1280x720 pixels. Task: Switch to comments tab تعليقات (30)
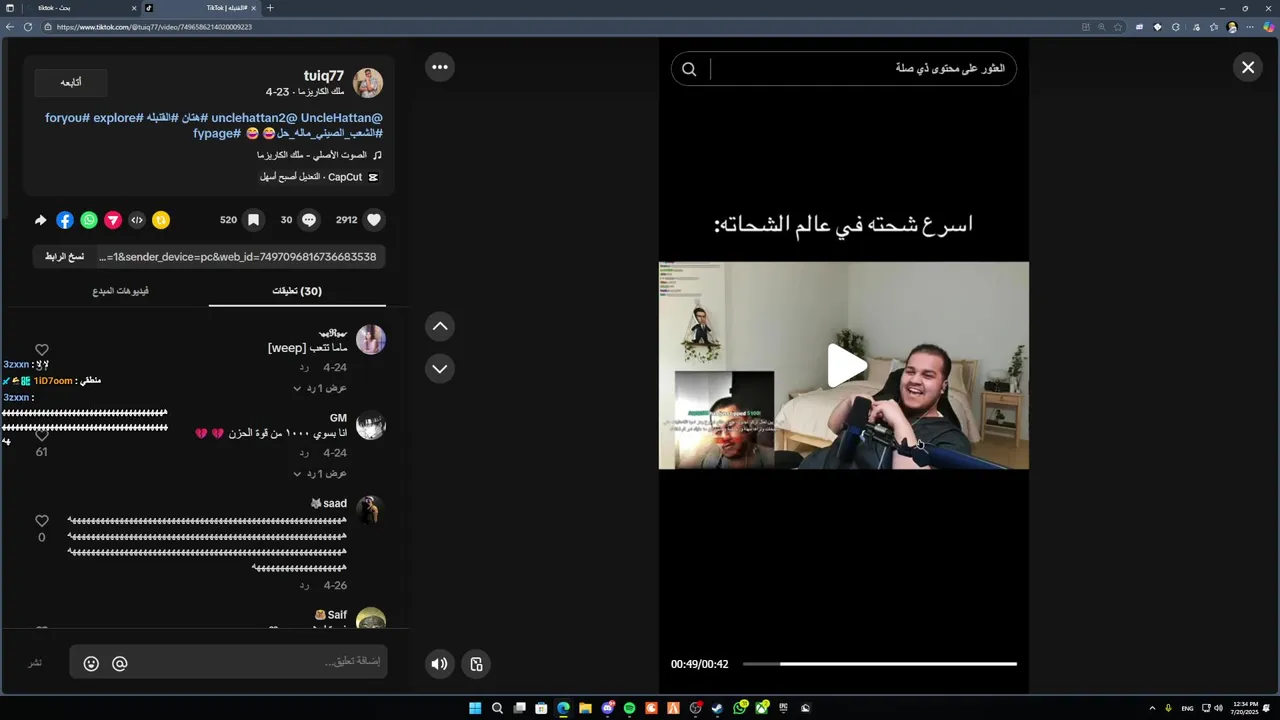(297, 291)
